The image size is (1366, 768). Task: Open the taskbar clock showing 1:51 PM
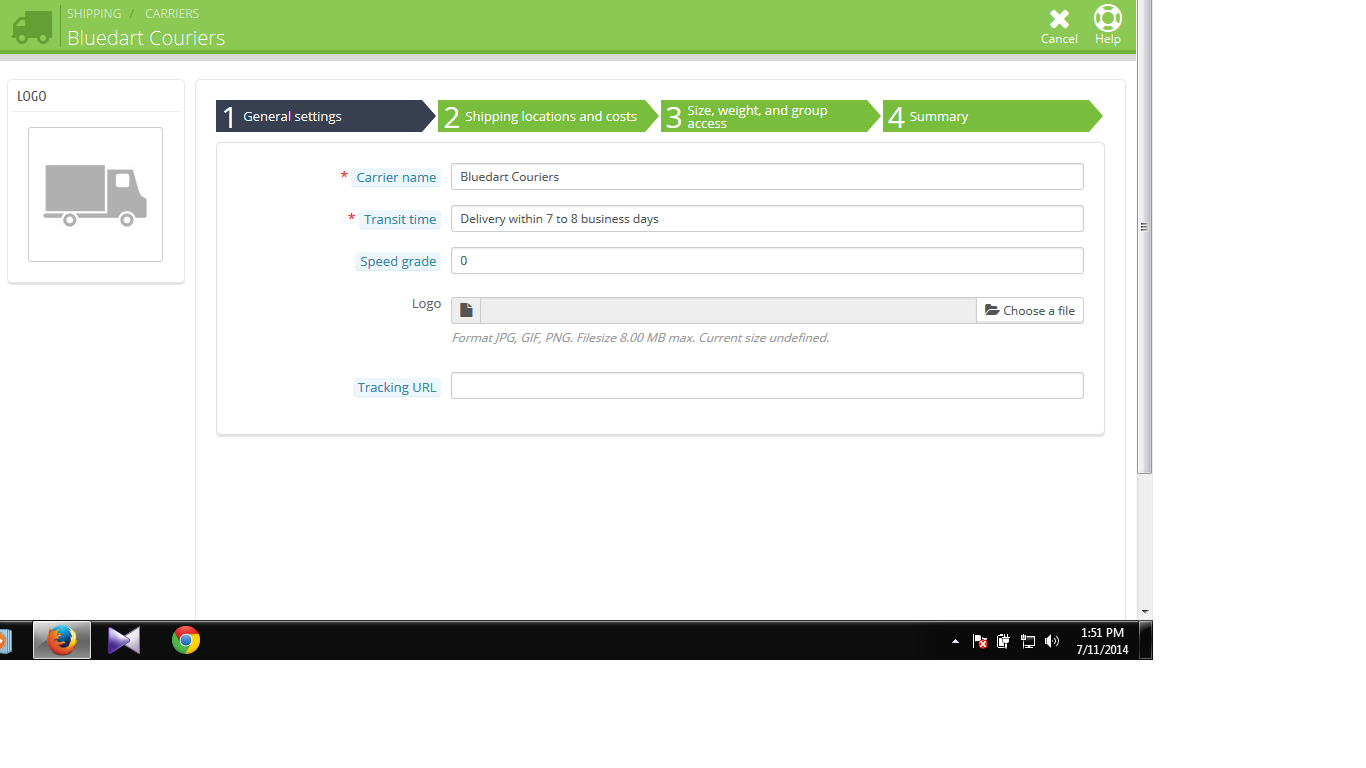point(1102,641)
